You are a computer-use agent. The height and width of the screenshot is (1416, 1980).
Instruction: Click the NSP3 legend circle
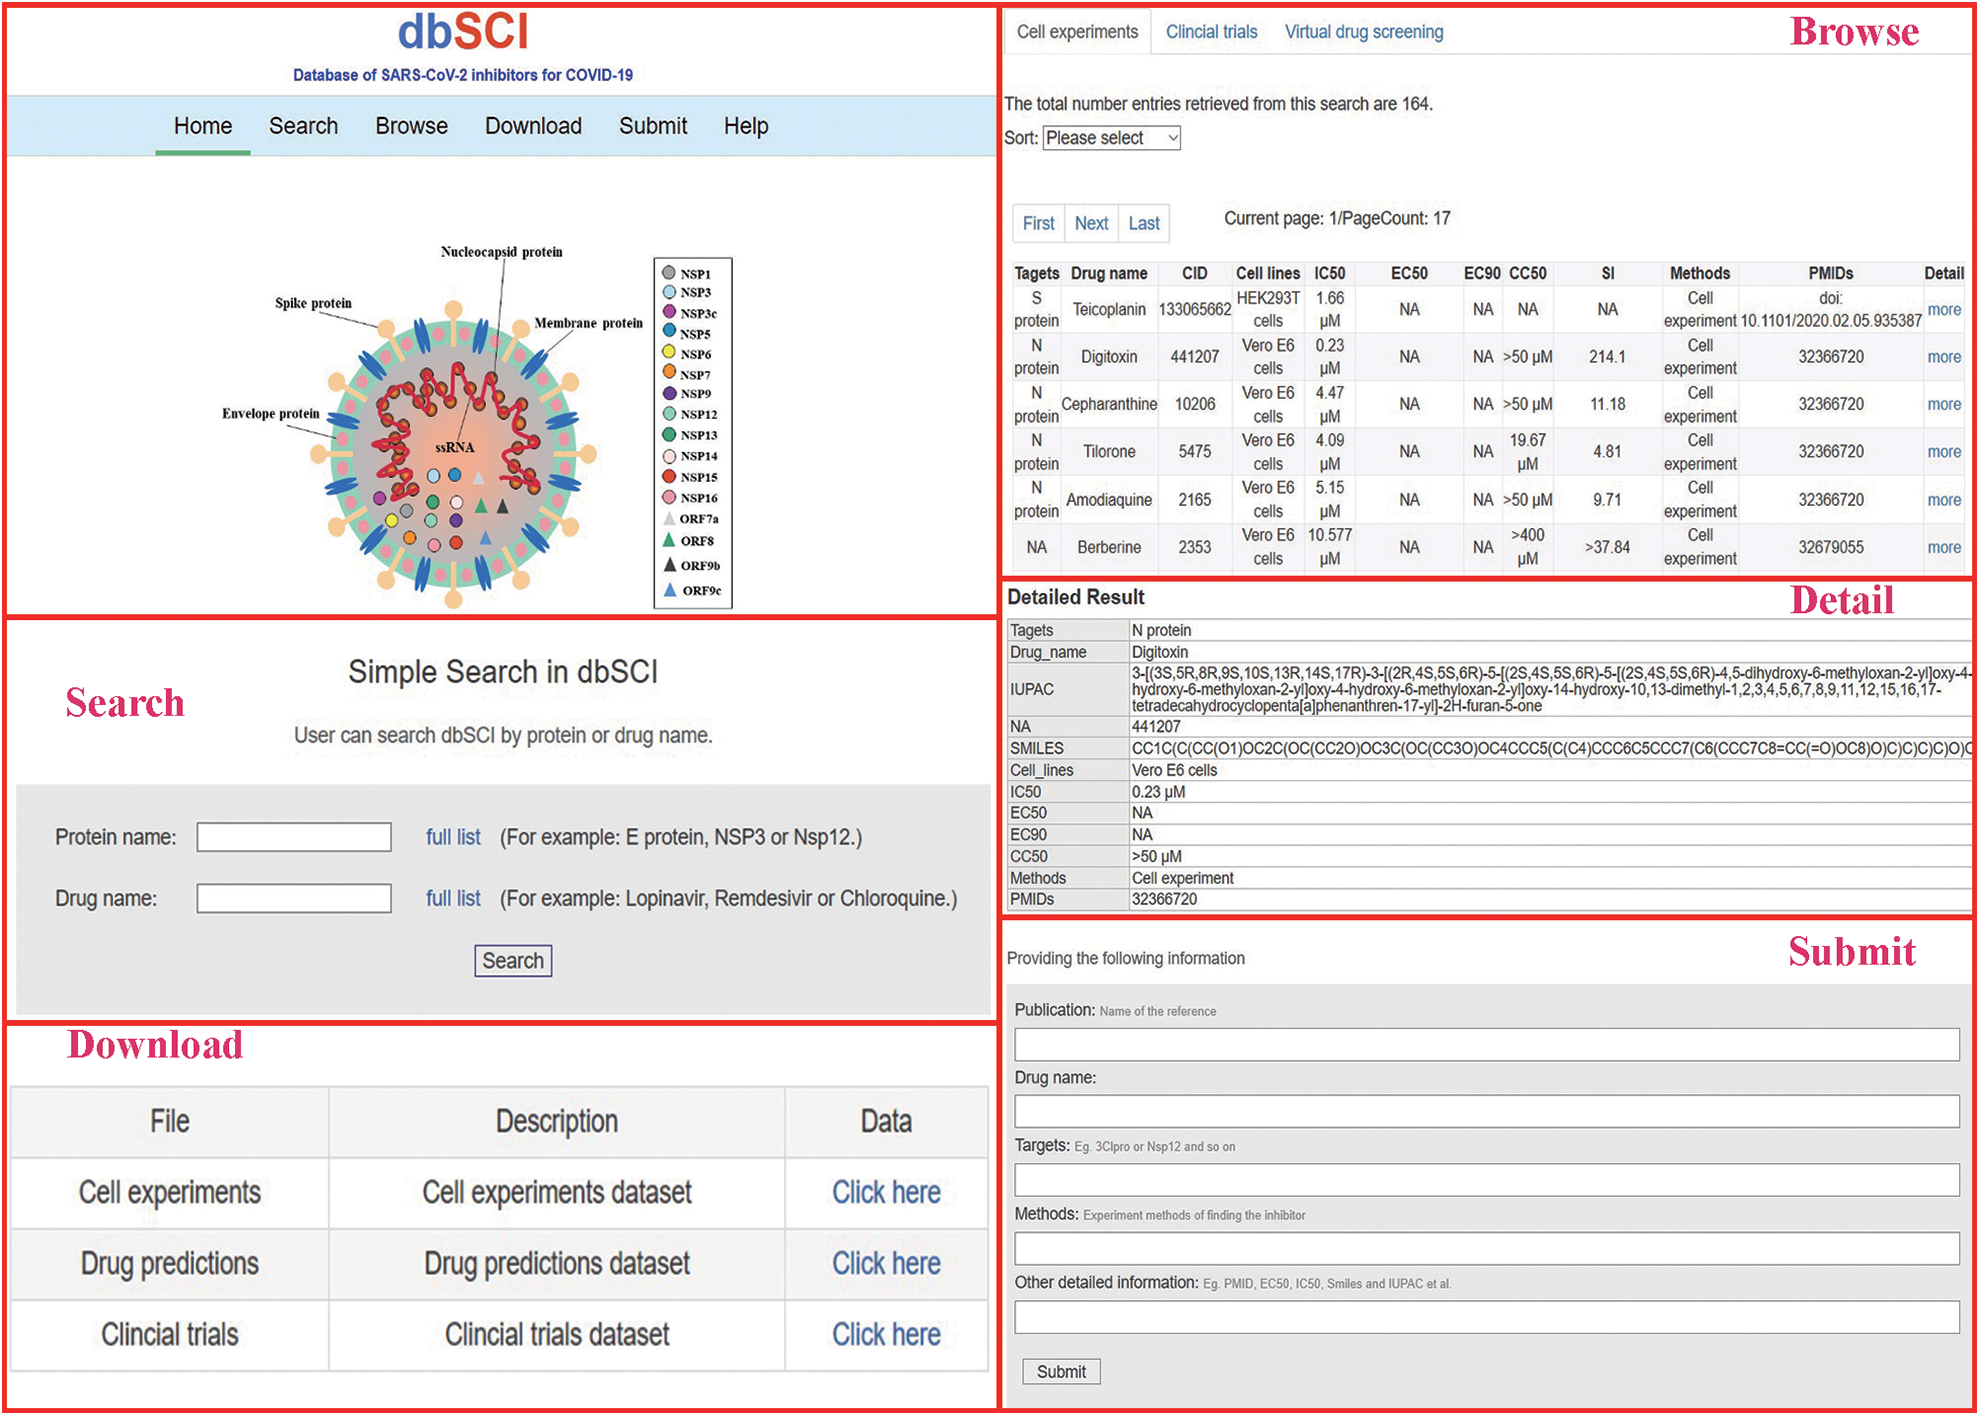coord(667,292)
